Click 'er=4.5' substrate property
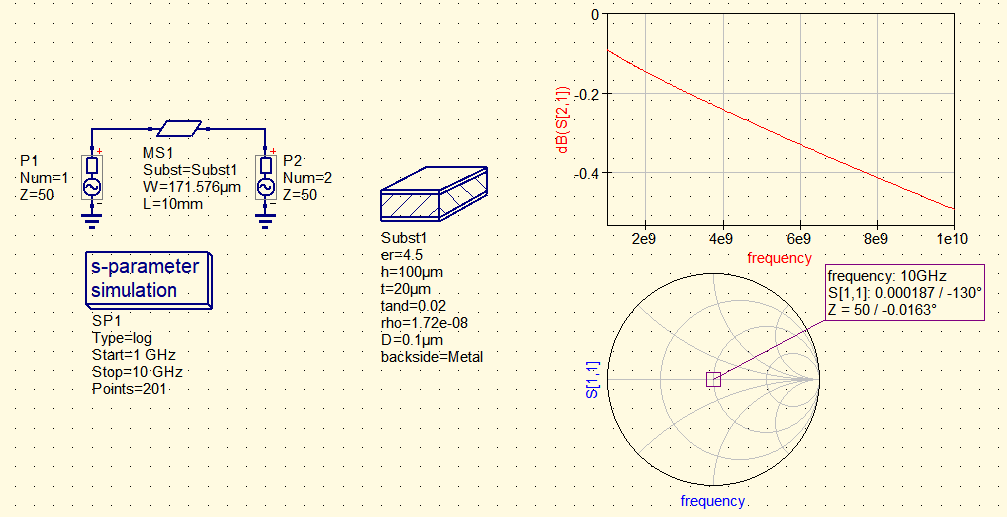This screenshot has width=1007, height=517. [x=402, y=255]
